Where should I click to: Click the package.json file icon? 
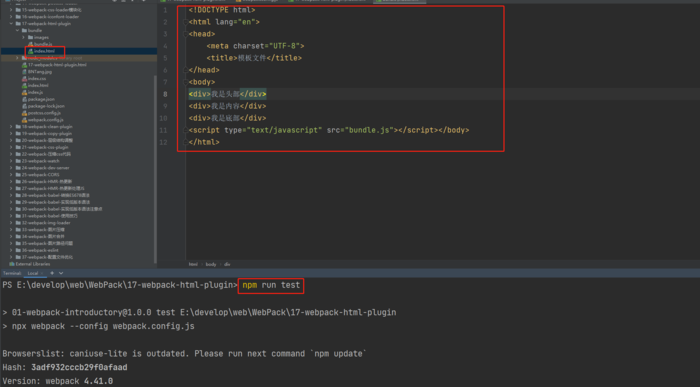point(24,99)
